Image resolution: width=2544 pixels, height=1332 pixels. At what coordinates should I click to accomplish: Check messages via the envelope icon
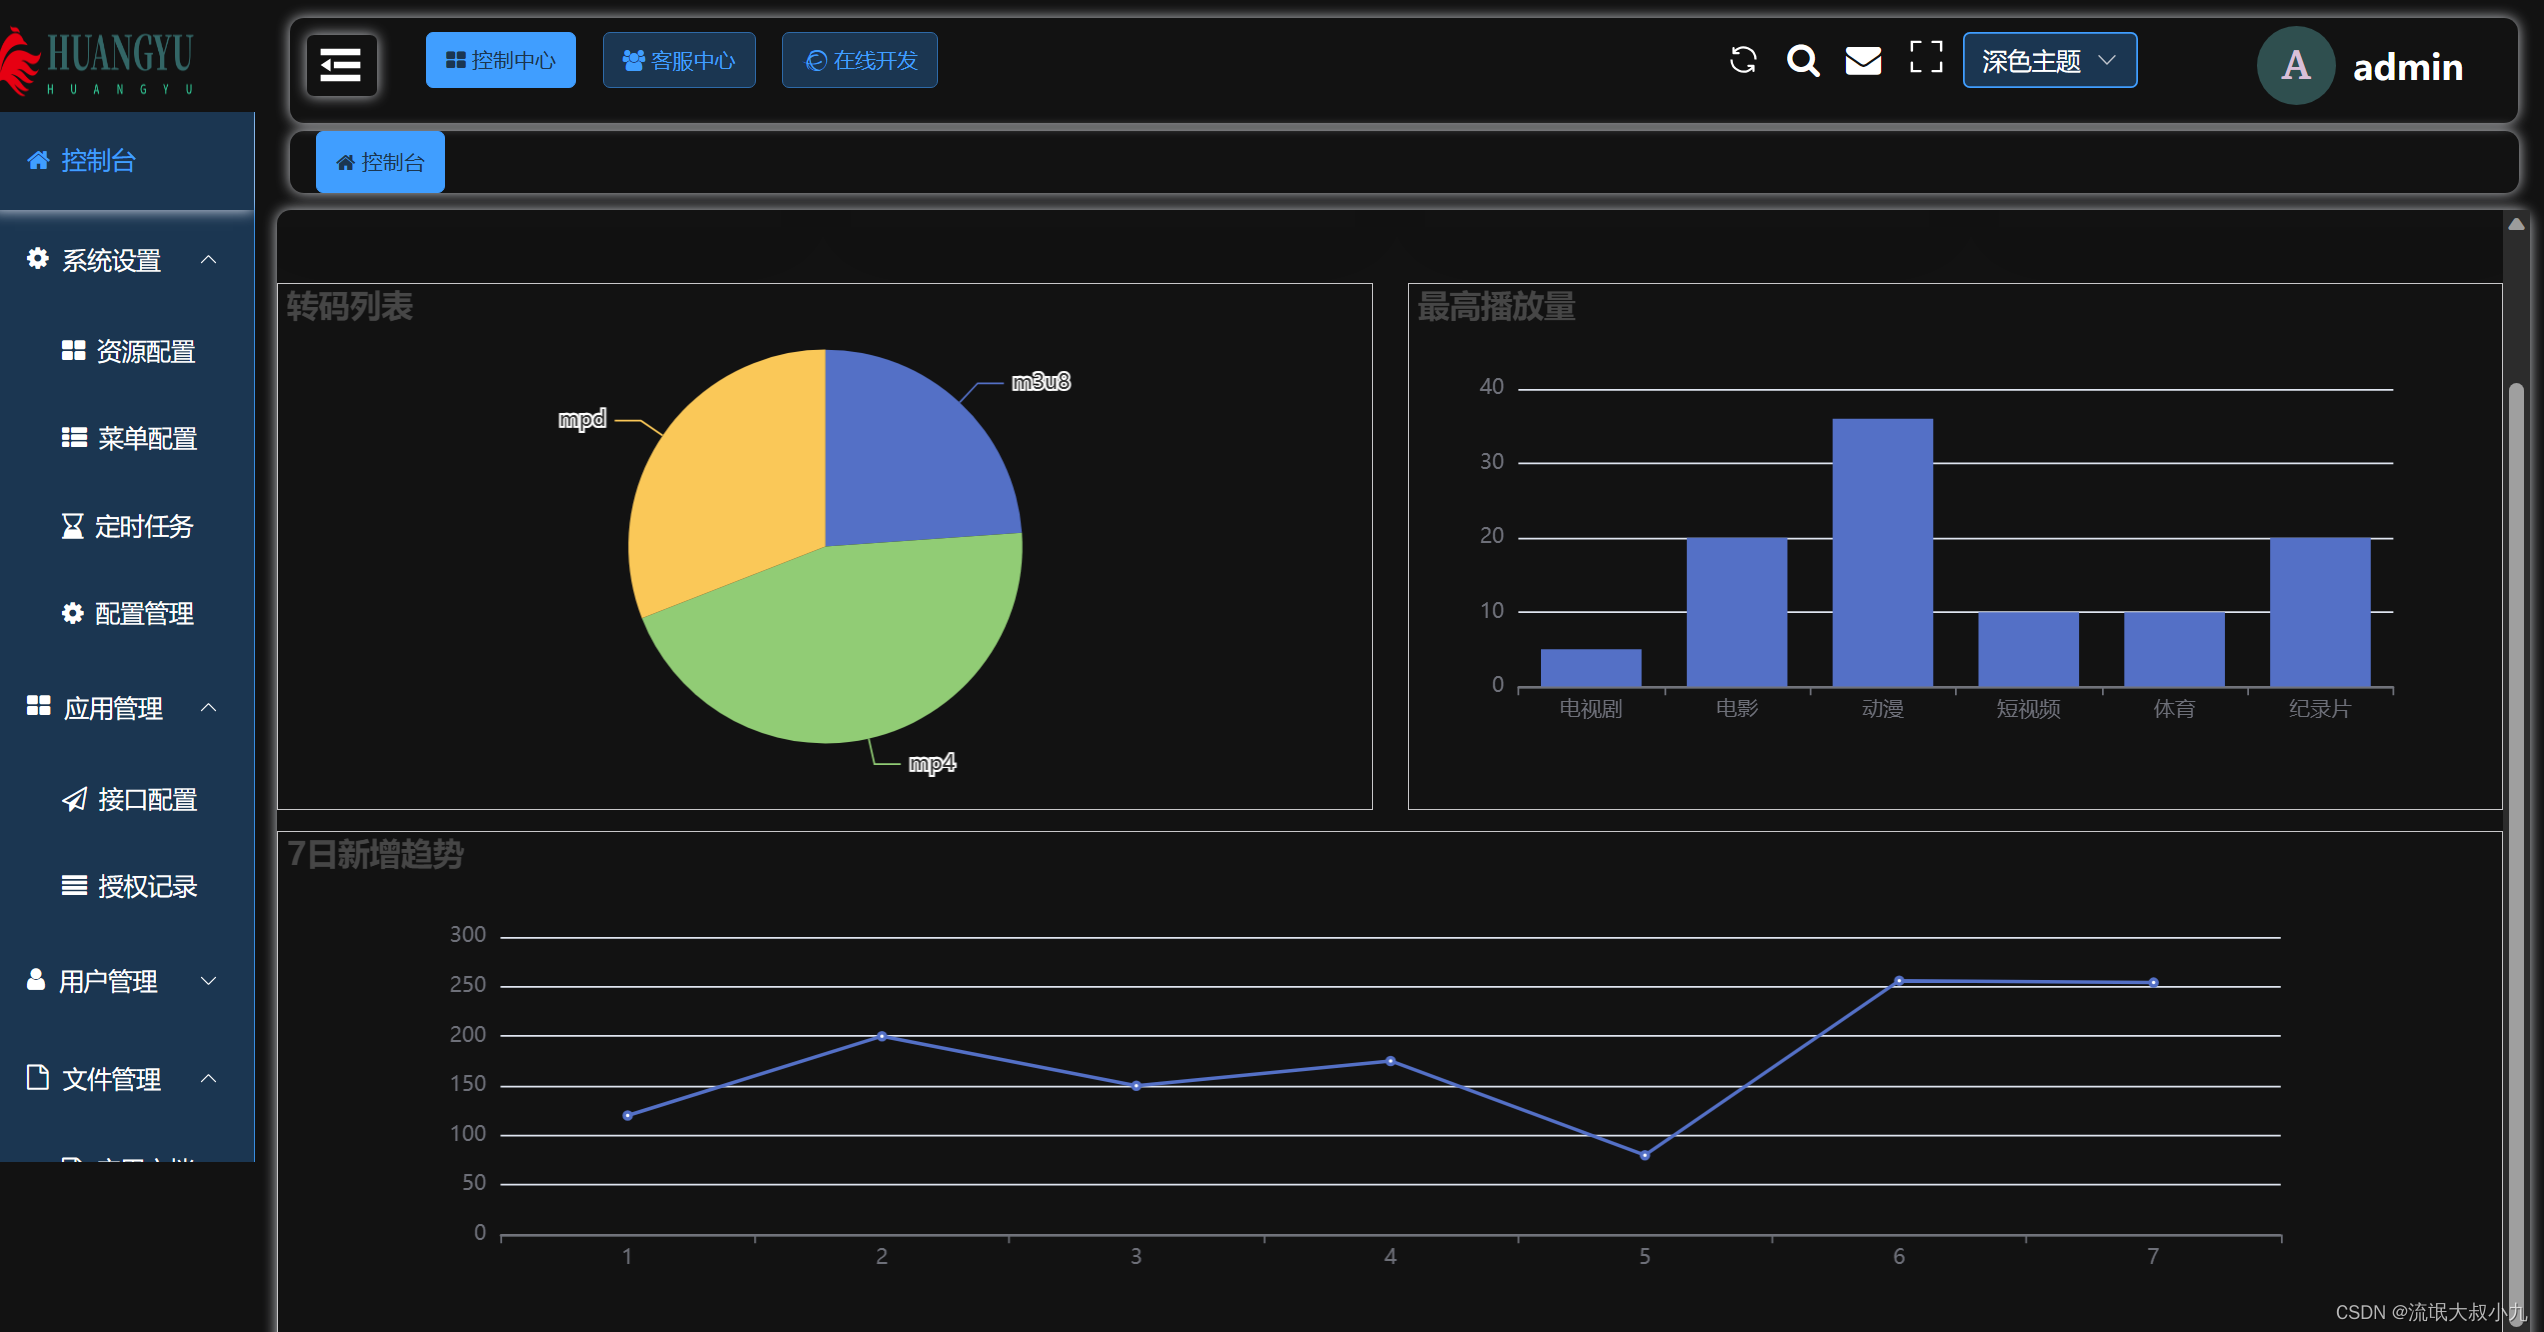(1864, 60)
